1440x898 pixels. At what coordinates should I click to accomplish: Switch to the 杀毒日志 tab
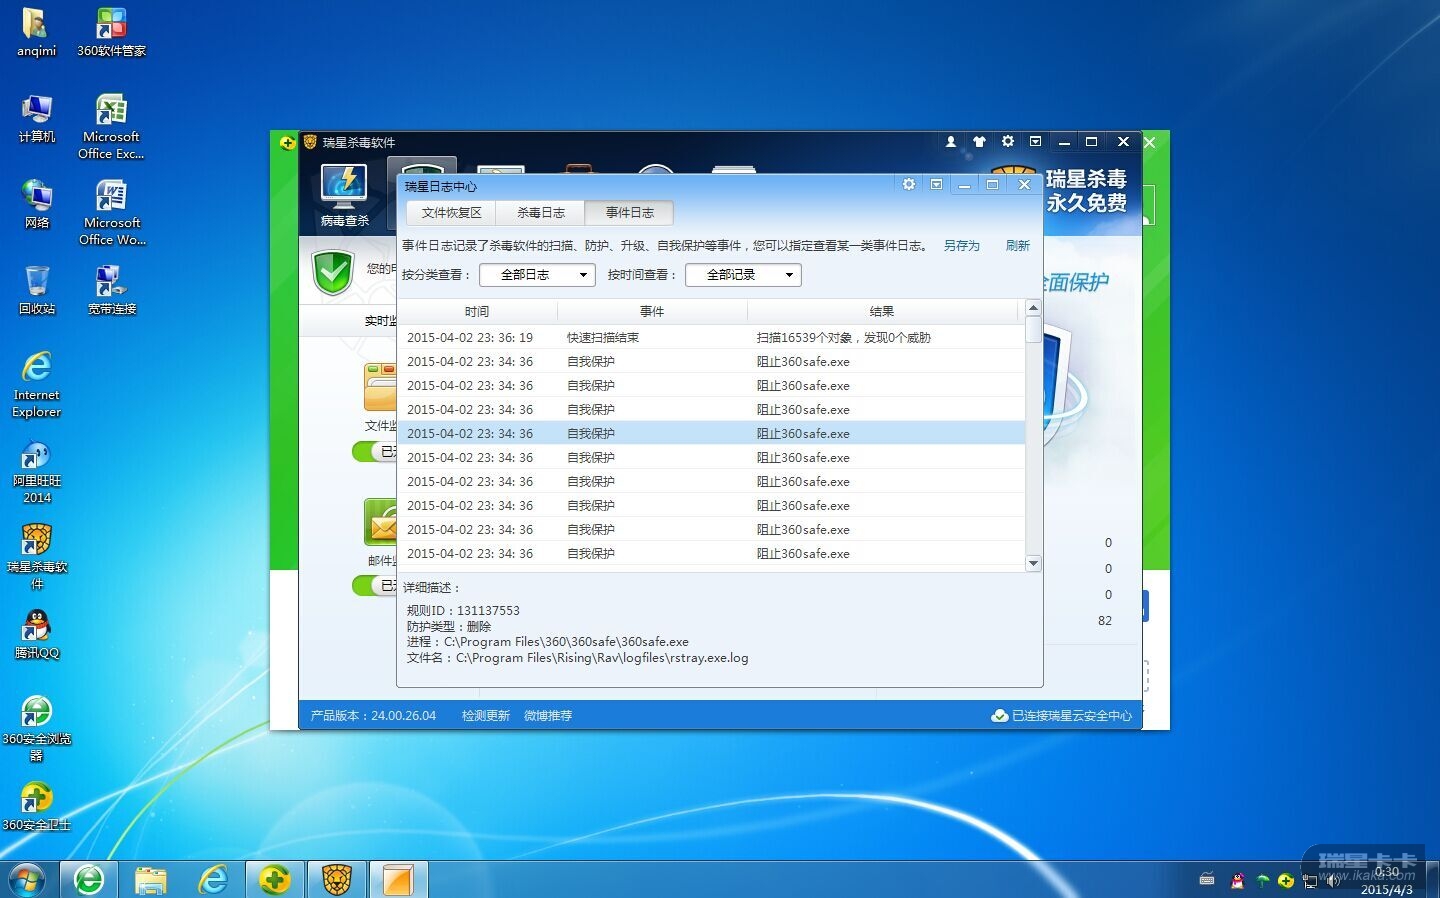[x=540, y=213]
